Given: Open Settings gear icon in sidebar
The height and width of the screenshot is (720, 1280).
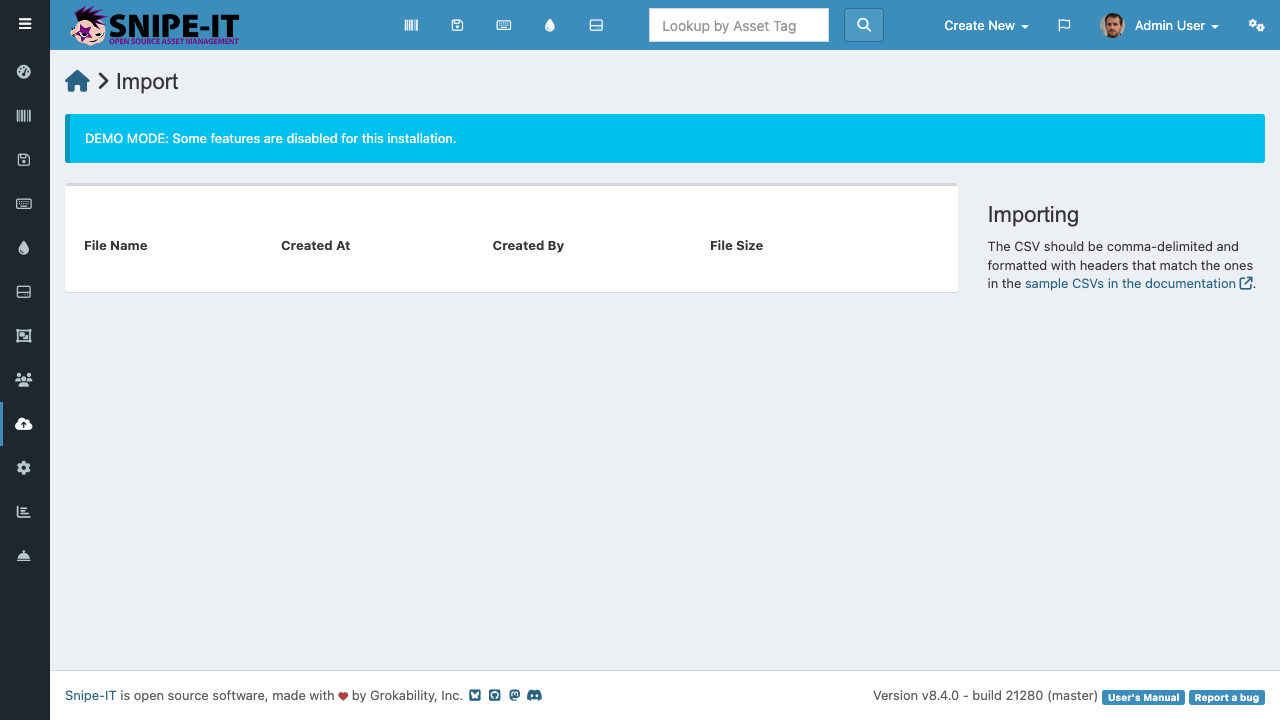Looking at the screenshot, I should [x=24, y=468].
